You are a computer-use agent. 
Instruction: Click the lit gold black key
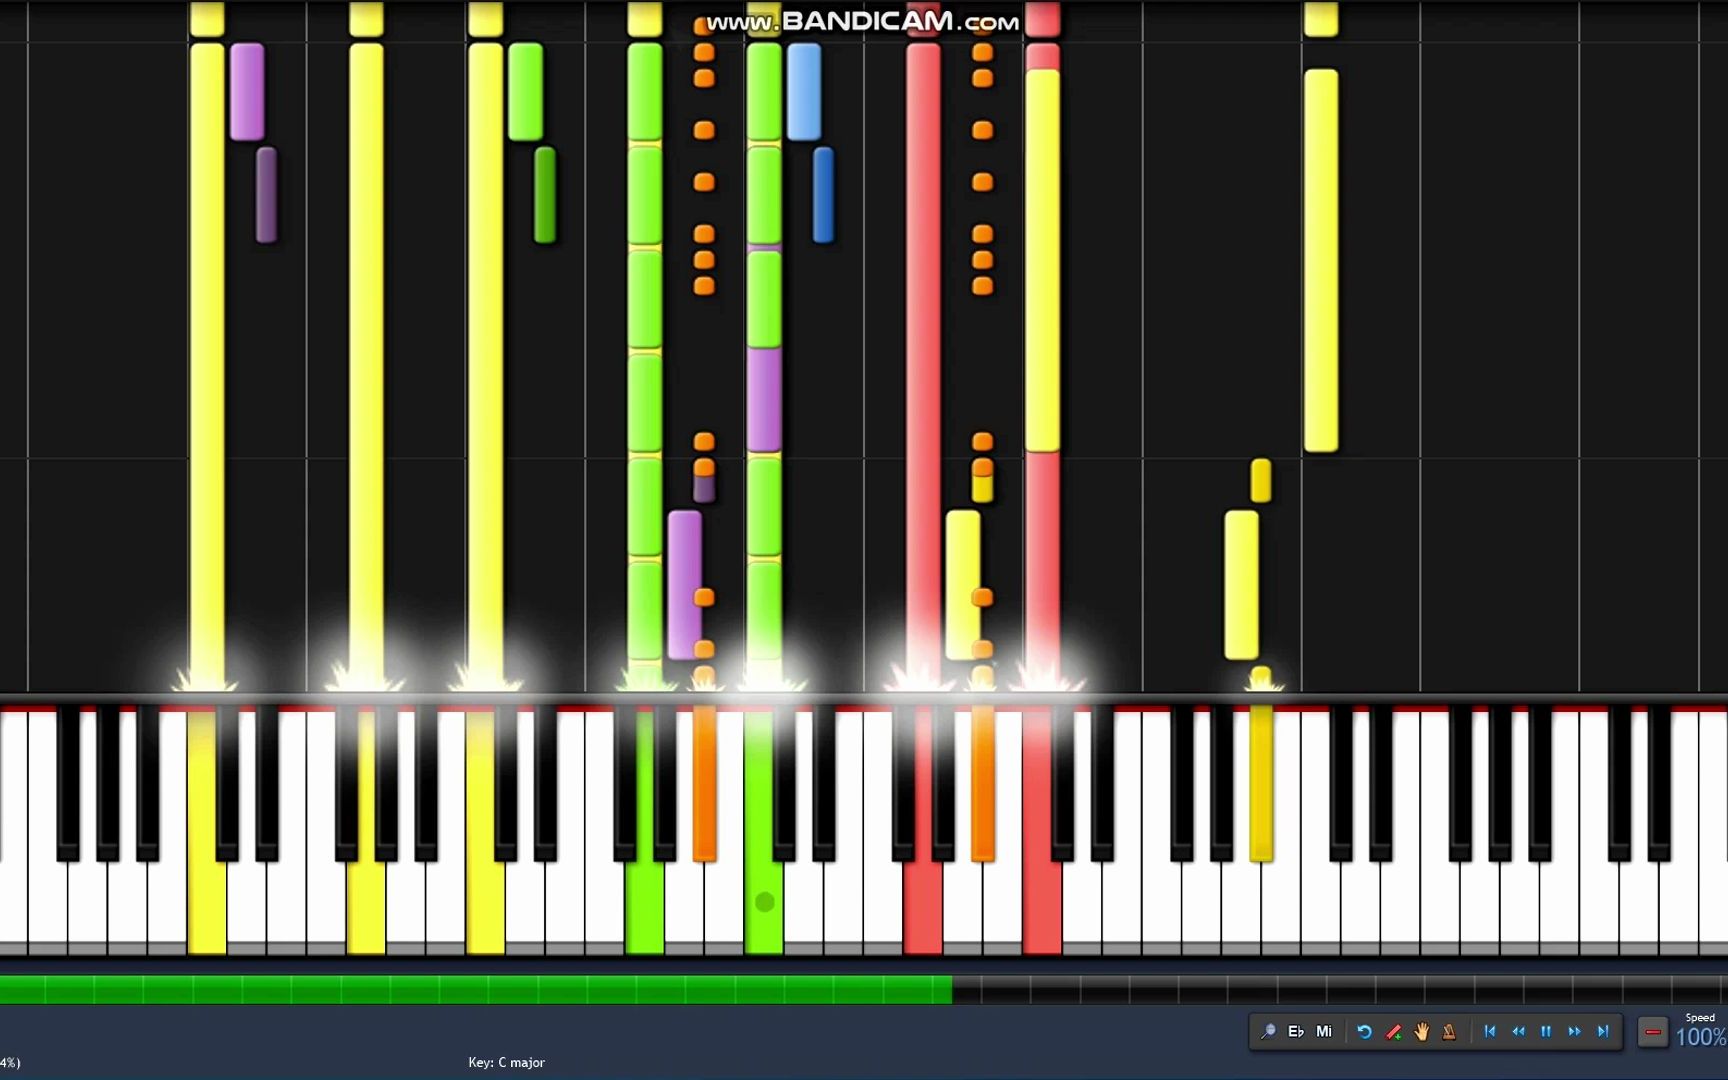click(x=1261, y=783)
